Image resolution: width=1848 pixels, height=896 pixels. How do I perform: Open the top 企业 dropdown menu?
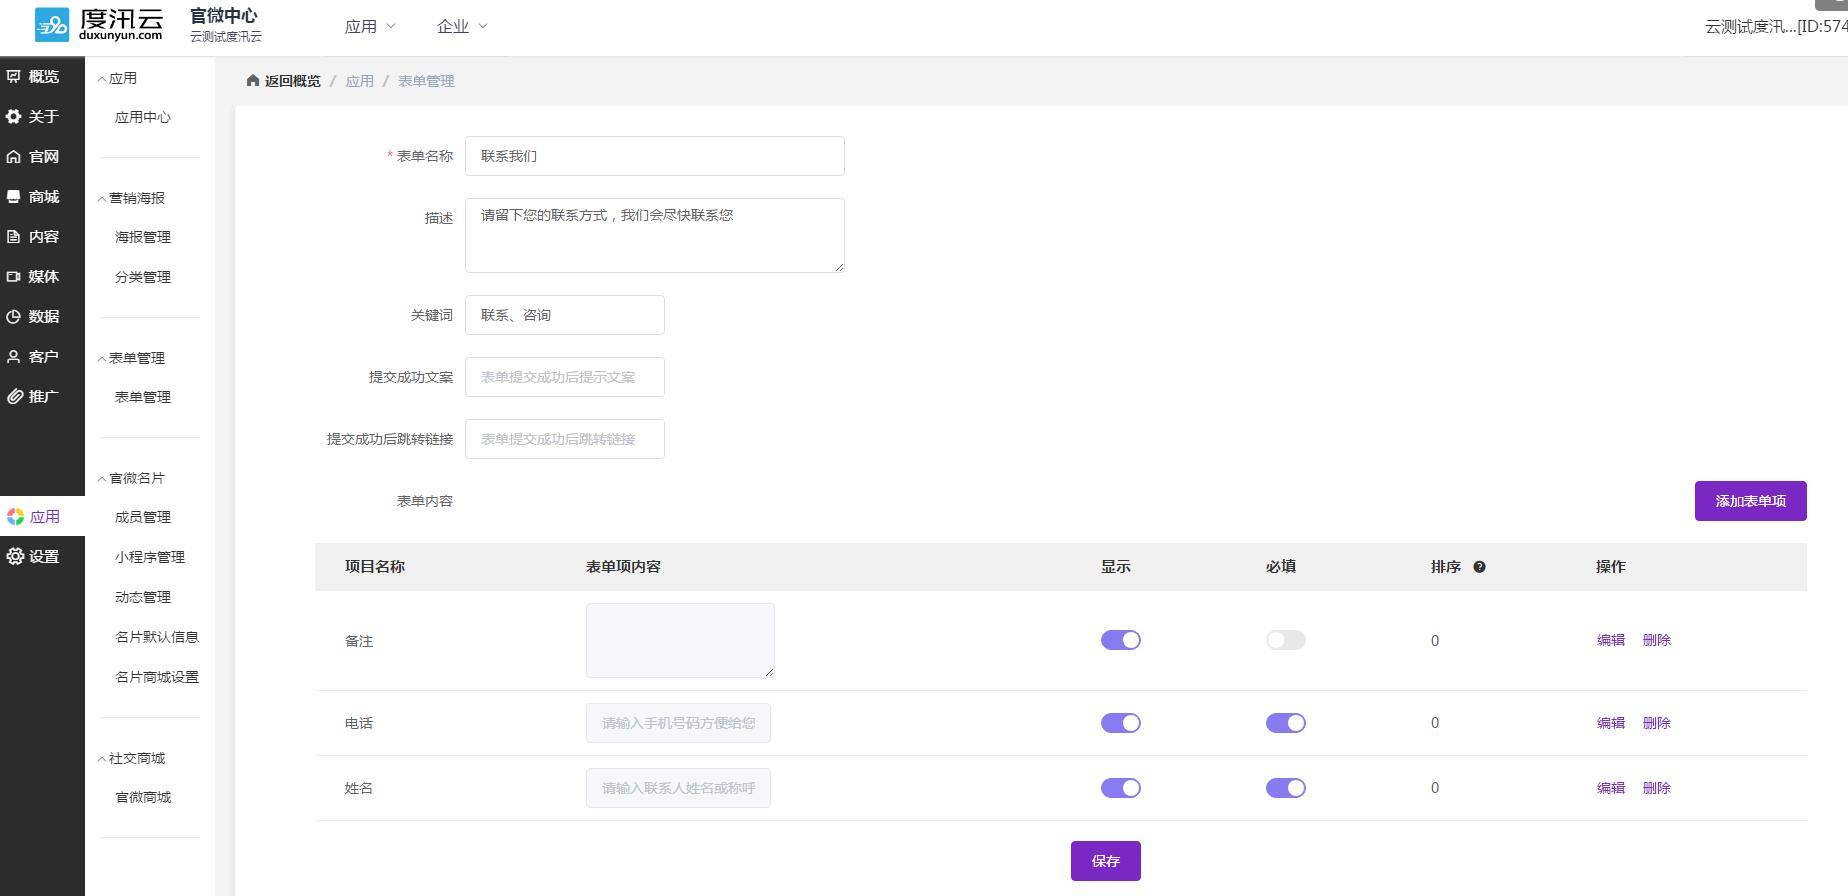pyautogui.click(x=461, y=26)
